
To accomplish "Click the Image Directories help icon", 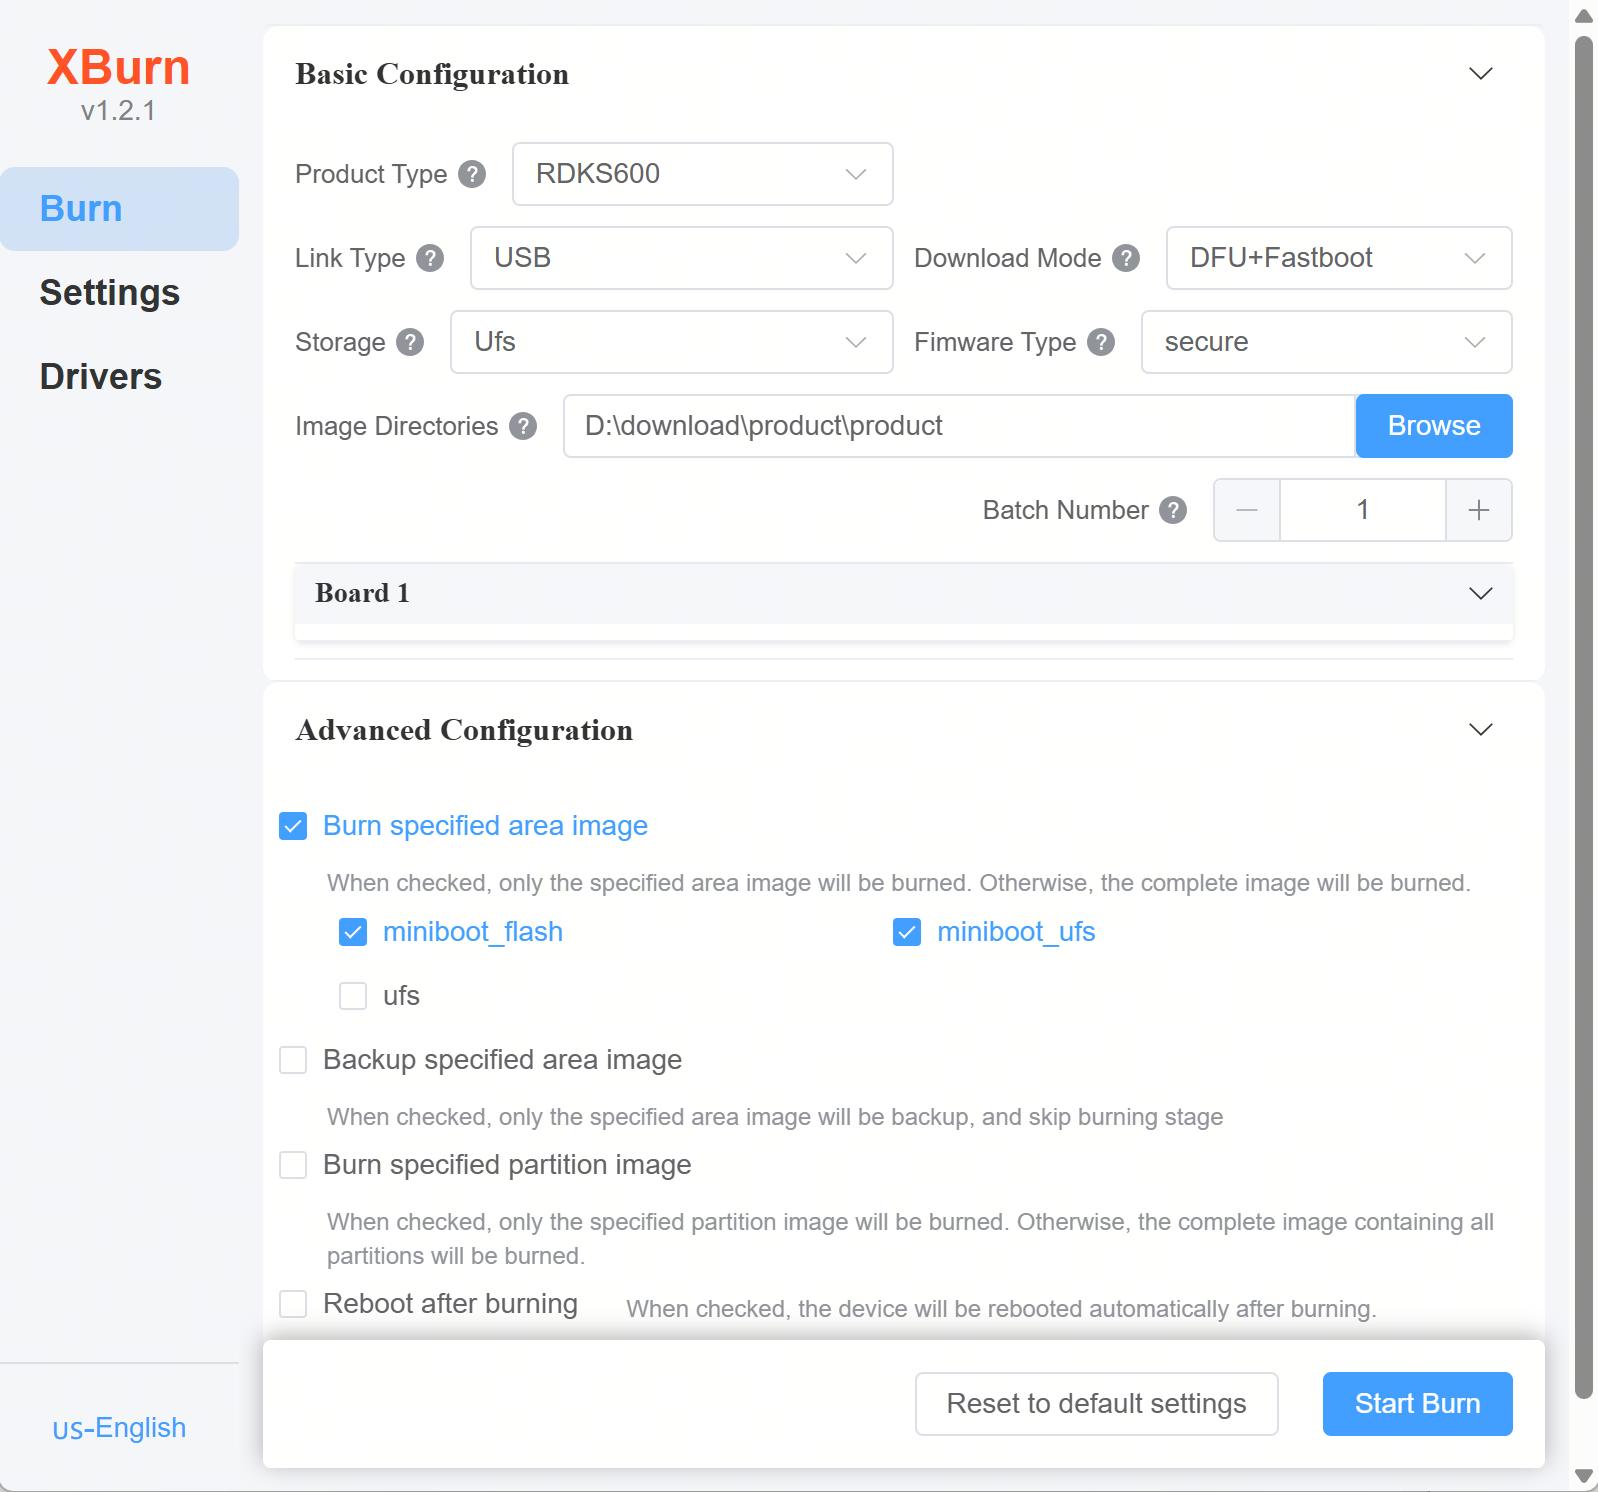I will coord(523,426).
